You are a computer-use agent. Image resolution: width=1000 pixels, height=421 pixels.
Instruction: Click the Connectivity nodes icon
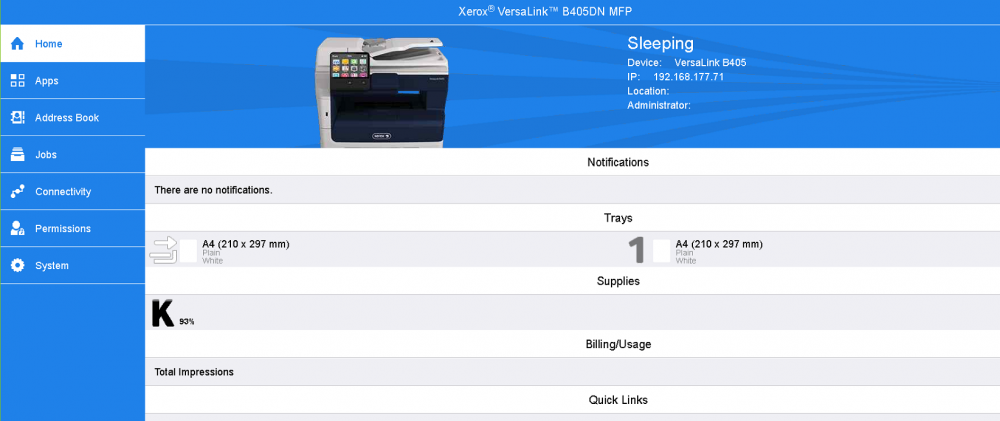tap(17, 192)
